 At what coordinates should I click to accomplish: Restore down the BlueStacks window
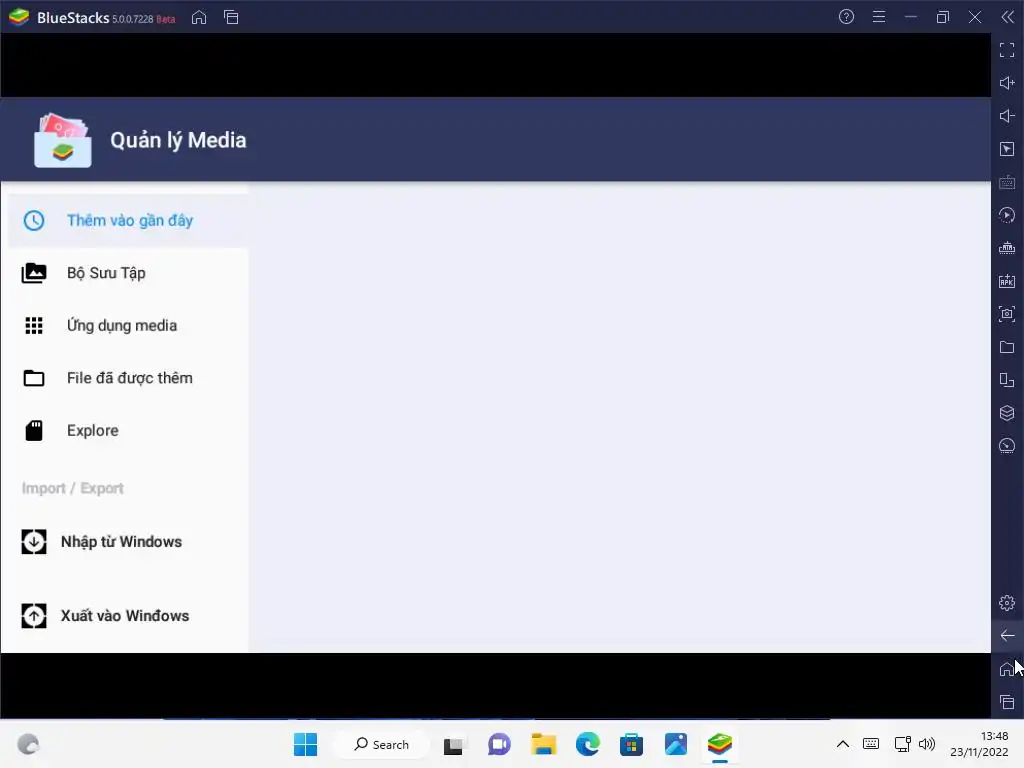pos(942,17)
